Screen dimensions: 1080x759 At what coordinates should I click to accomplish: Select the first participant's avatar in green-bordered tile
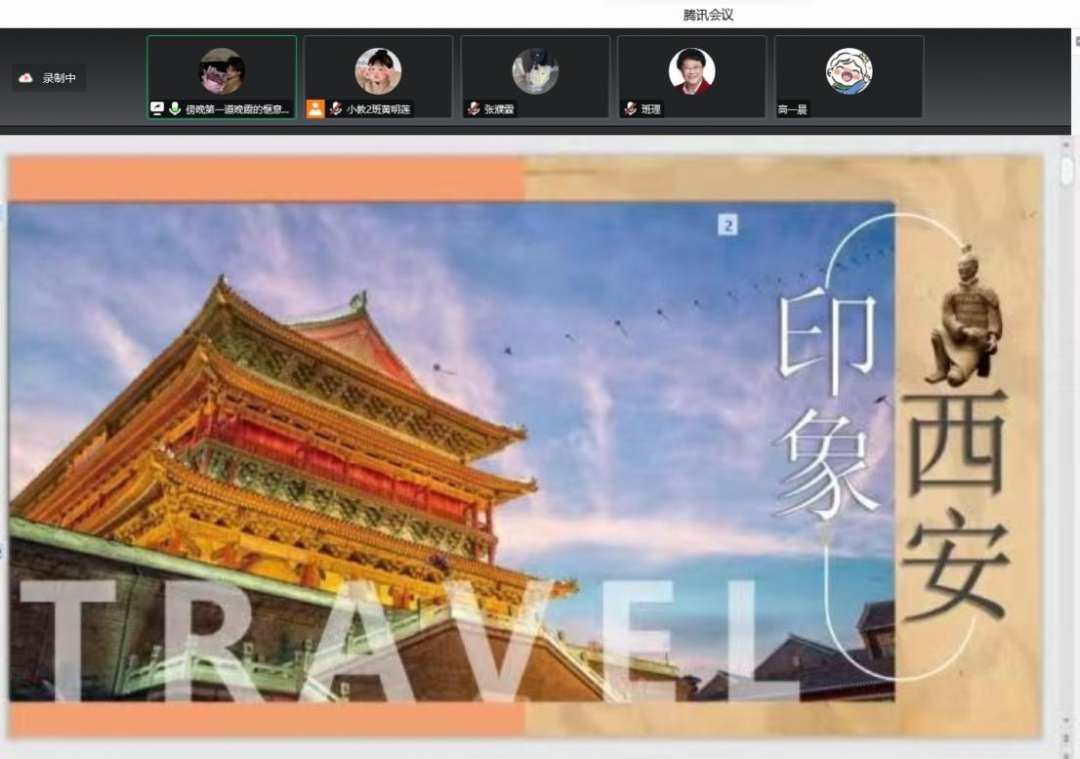pos(221,71)
